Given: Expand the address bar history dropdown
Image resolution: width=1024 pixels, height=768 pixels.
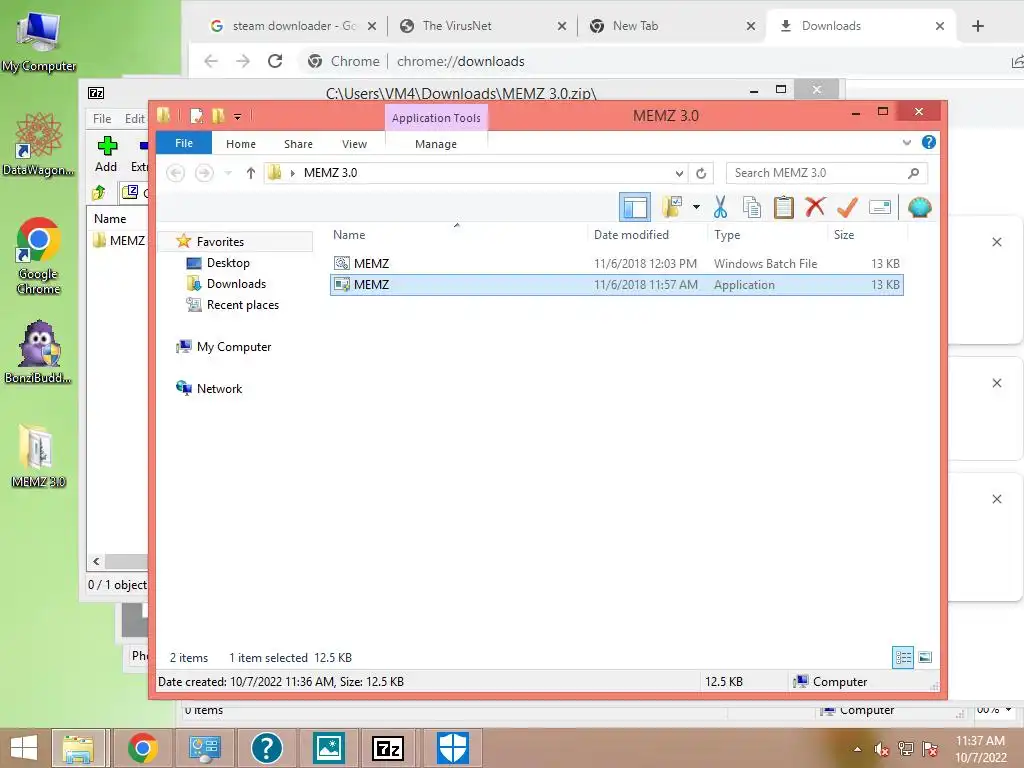Looking at the screenshot, I should [679, 173].
